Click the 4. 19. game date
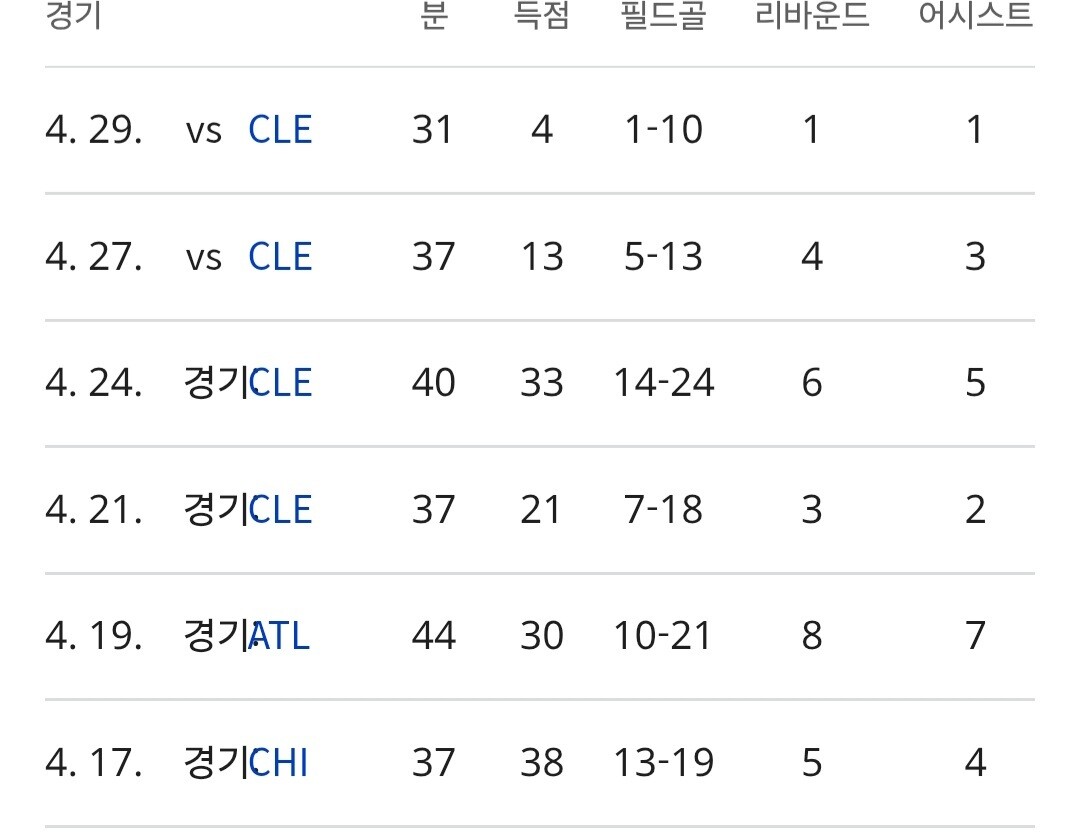1080x837 pixels. coord(94,636)
